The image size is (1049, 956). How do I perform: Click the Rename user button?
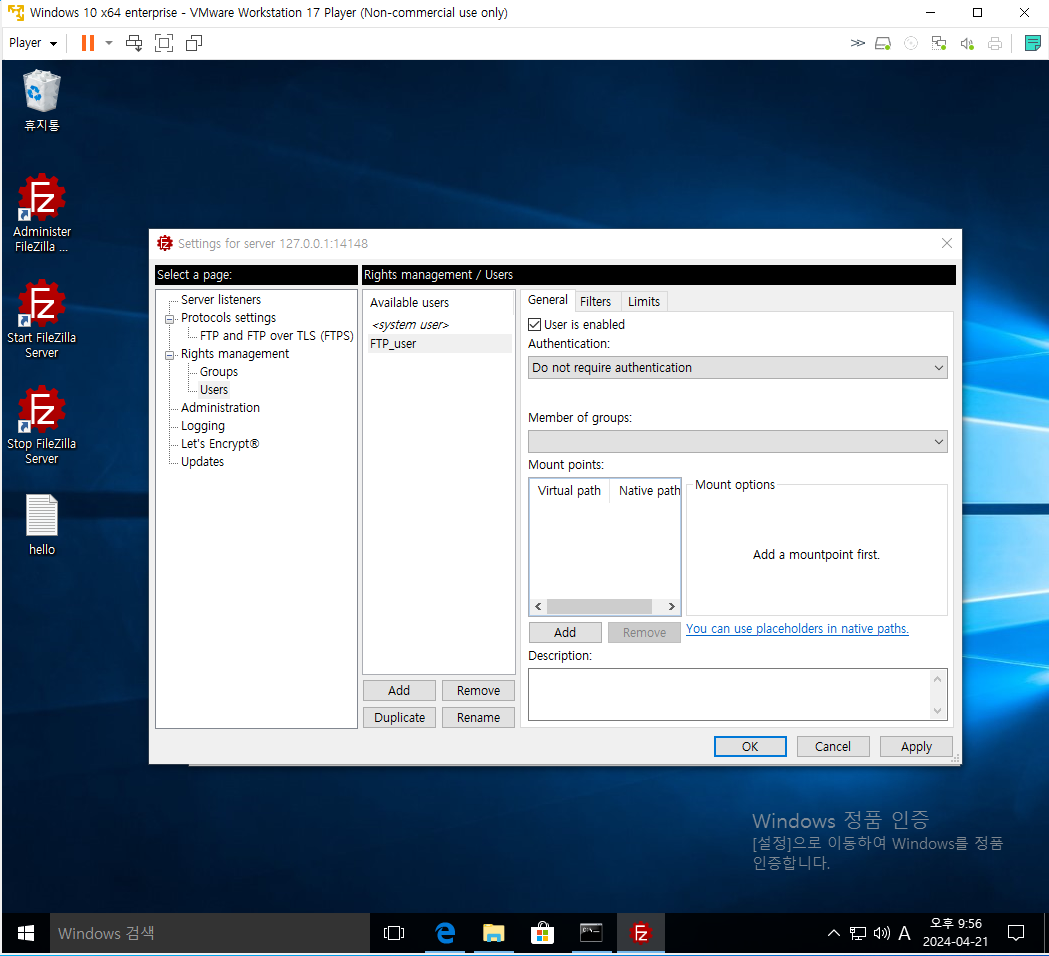pos(478,718)
